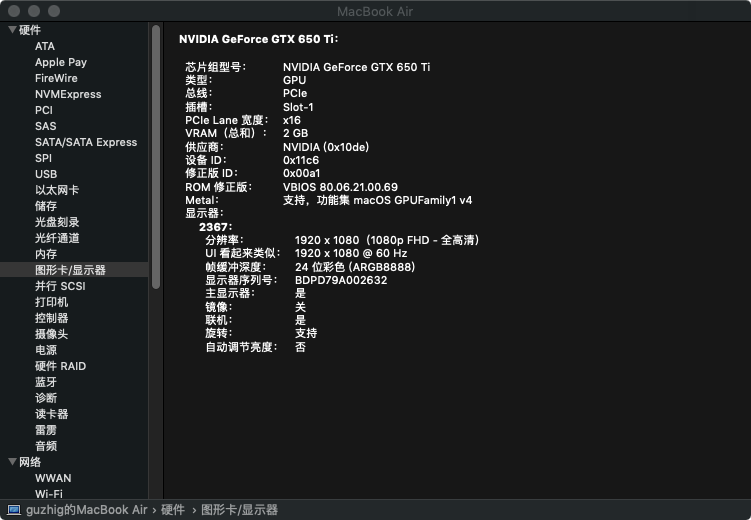Select SPI in the sidebar
This screenshot has width=751, height=520.
point(43,158)
